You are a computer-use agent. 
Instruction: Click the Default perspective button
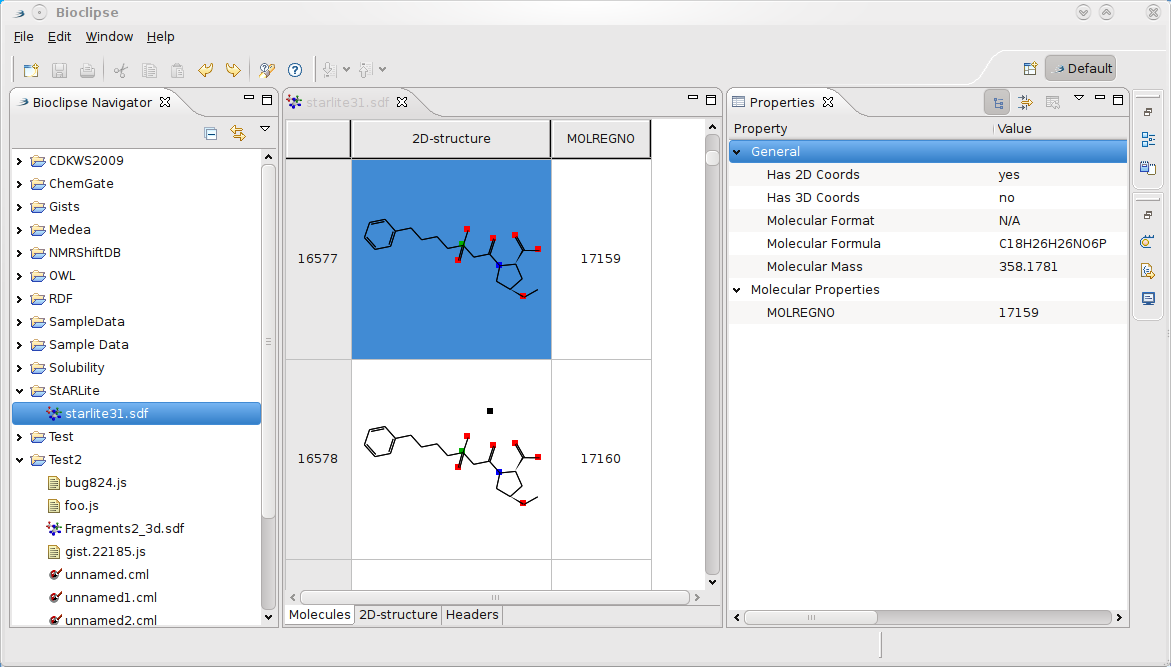point(1080,69)
